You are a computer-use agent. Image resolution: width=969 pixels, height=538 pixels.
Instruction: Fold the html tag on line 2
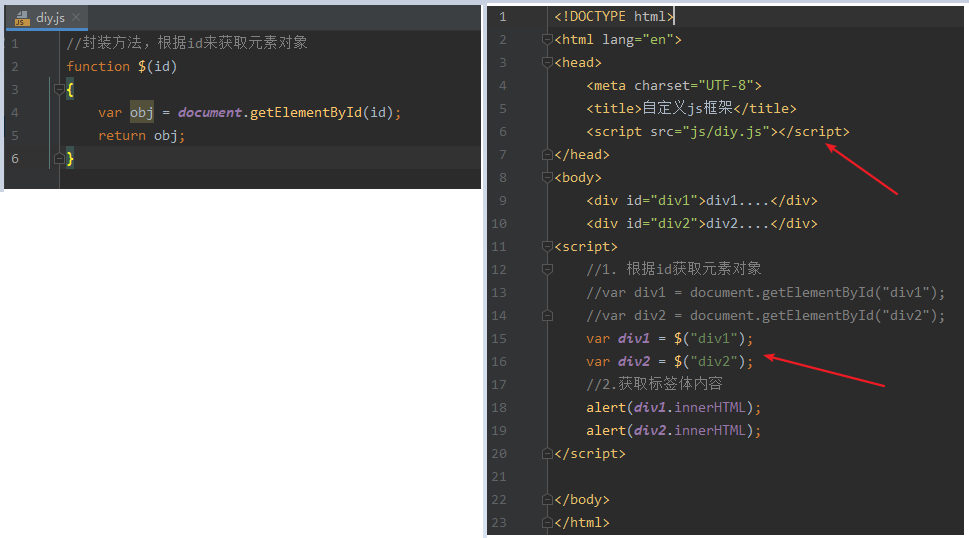[x=547, y=40]
